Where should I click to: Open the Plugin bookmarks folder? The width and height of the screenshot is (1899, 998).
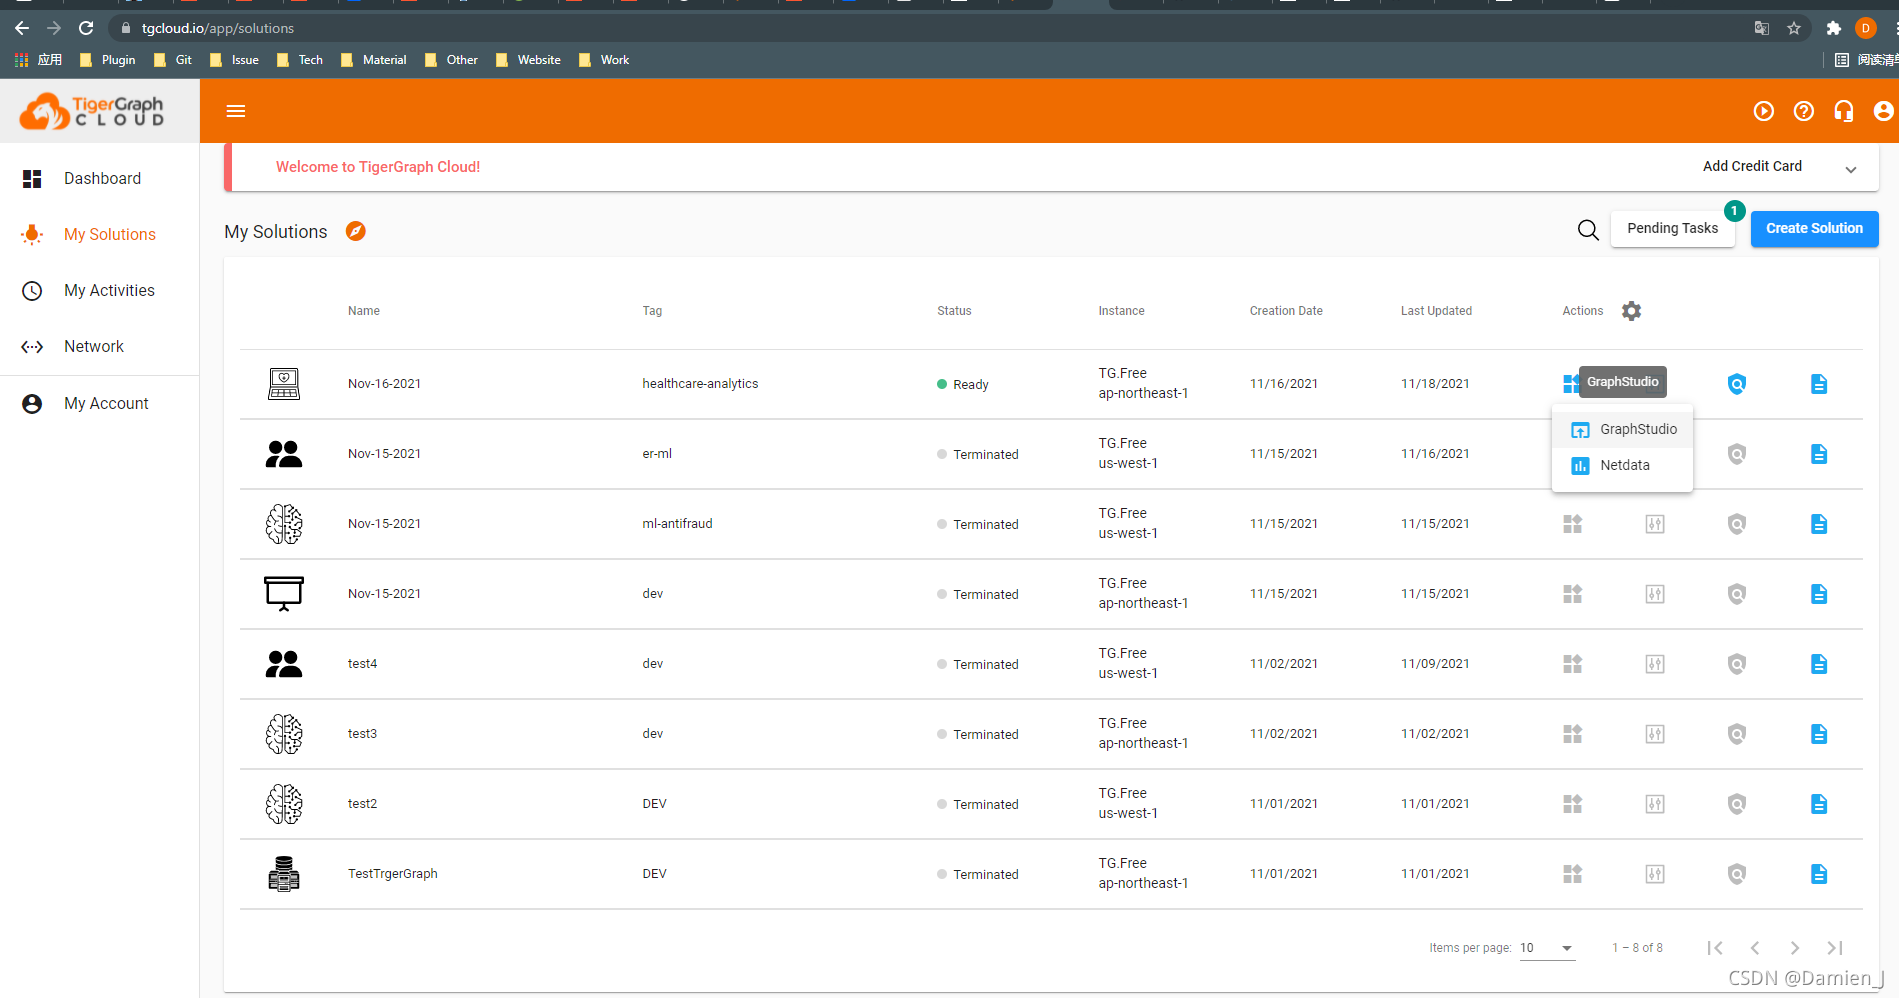(107, 60)
